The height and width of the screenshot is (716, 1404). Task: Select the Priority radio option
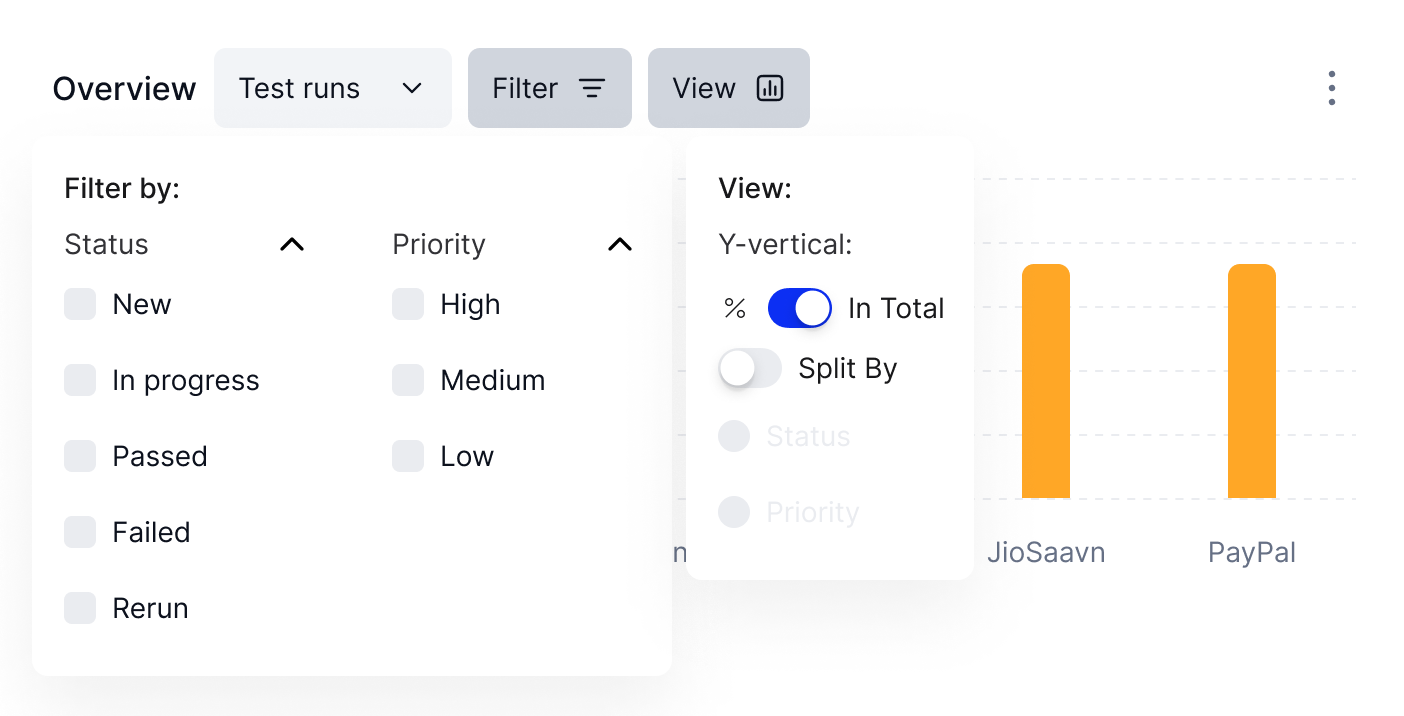734,512
